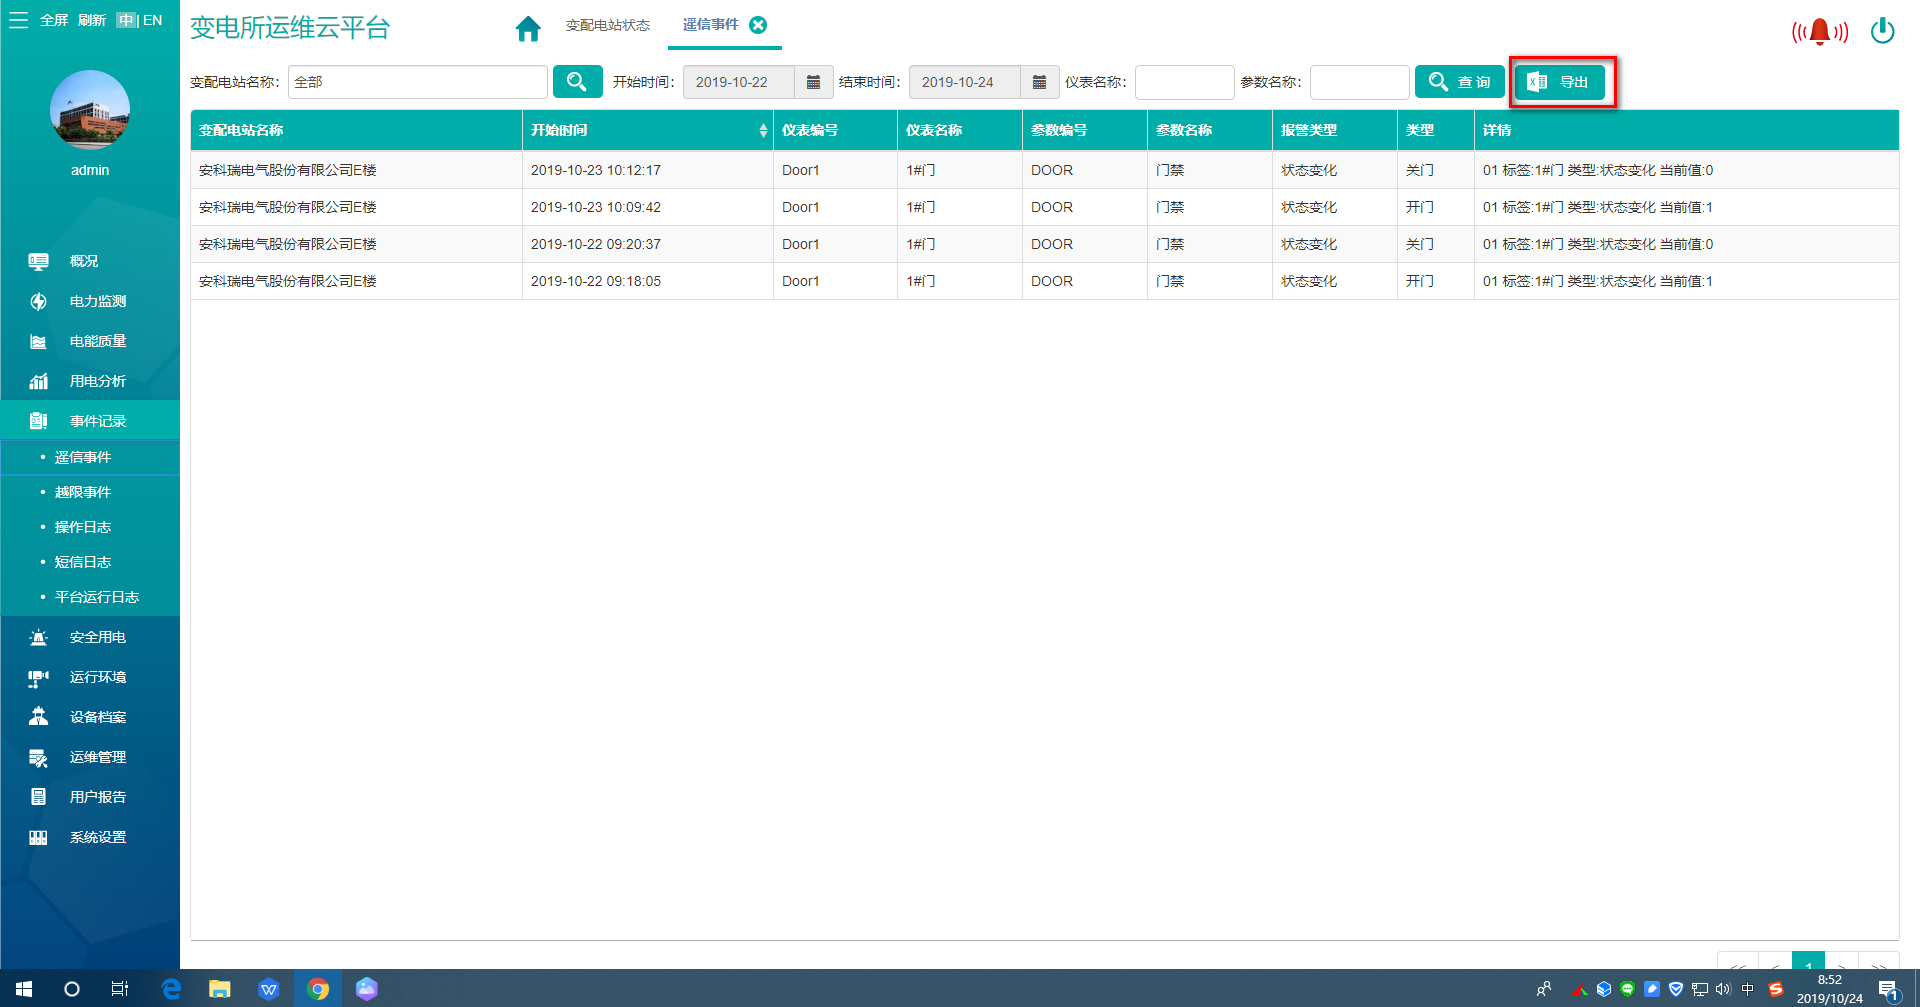Click the home icon in the top bar
This screenshot has height=1007, width=1920.
point(528,28)
